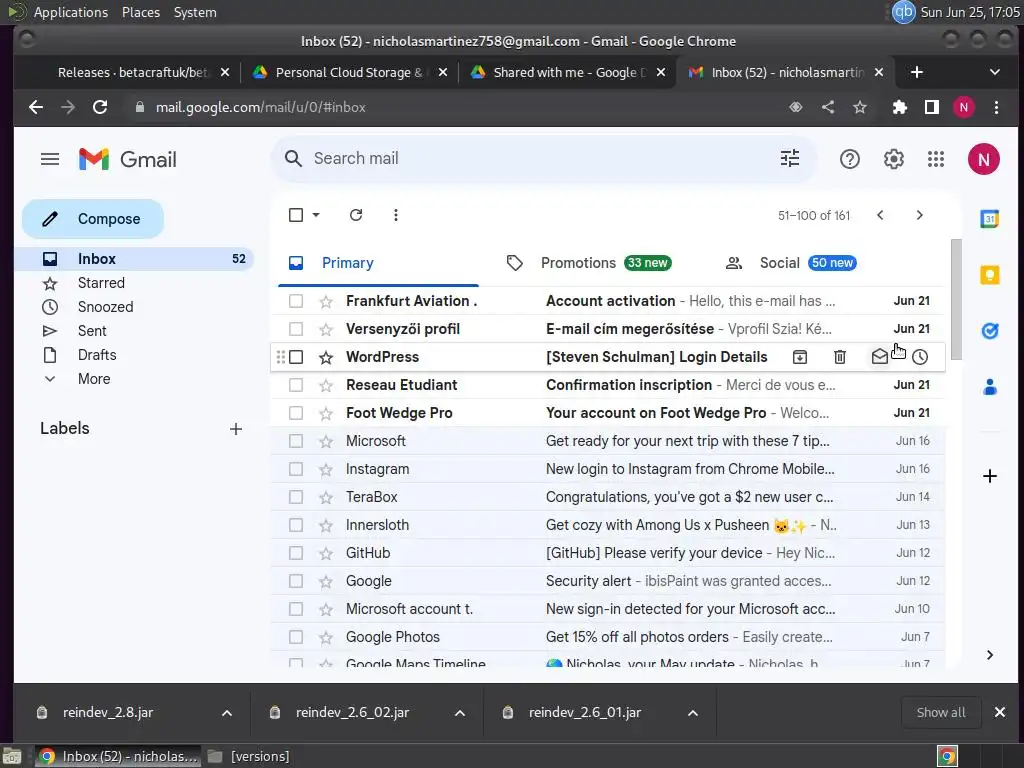Archive the WordPress email

(x=800, y=357)
